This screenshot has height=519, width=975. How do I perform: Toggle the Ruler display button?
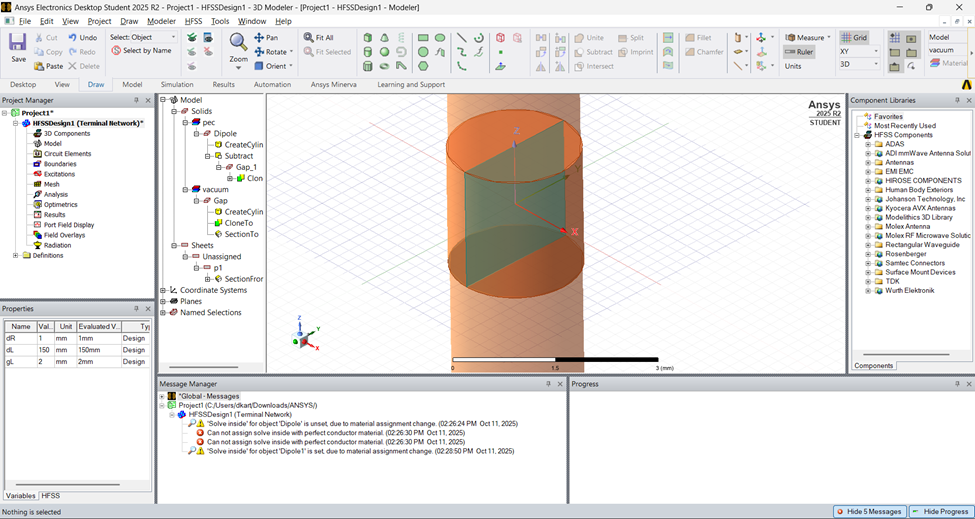coord(799,52)
